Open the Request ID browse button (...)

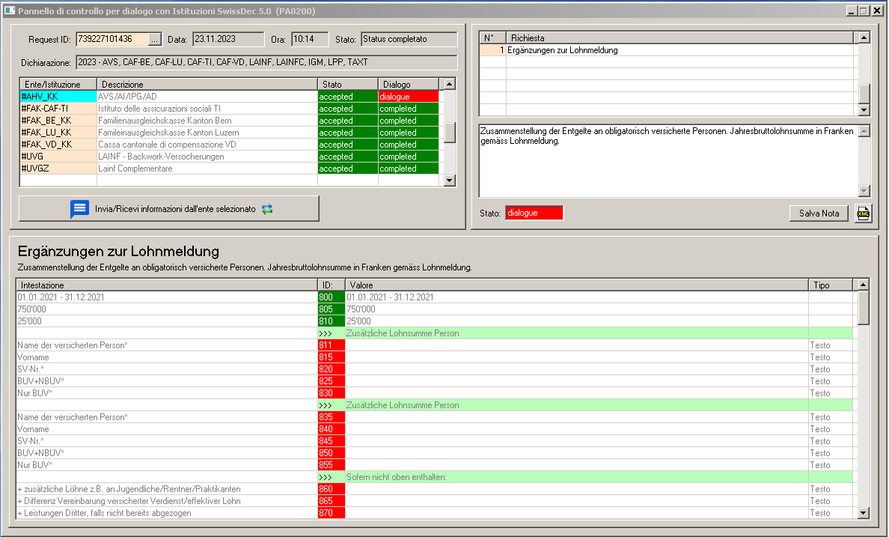154,40
